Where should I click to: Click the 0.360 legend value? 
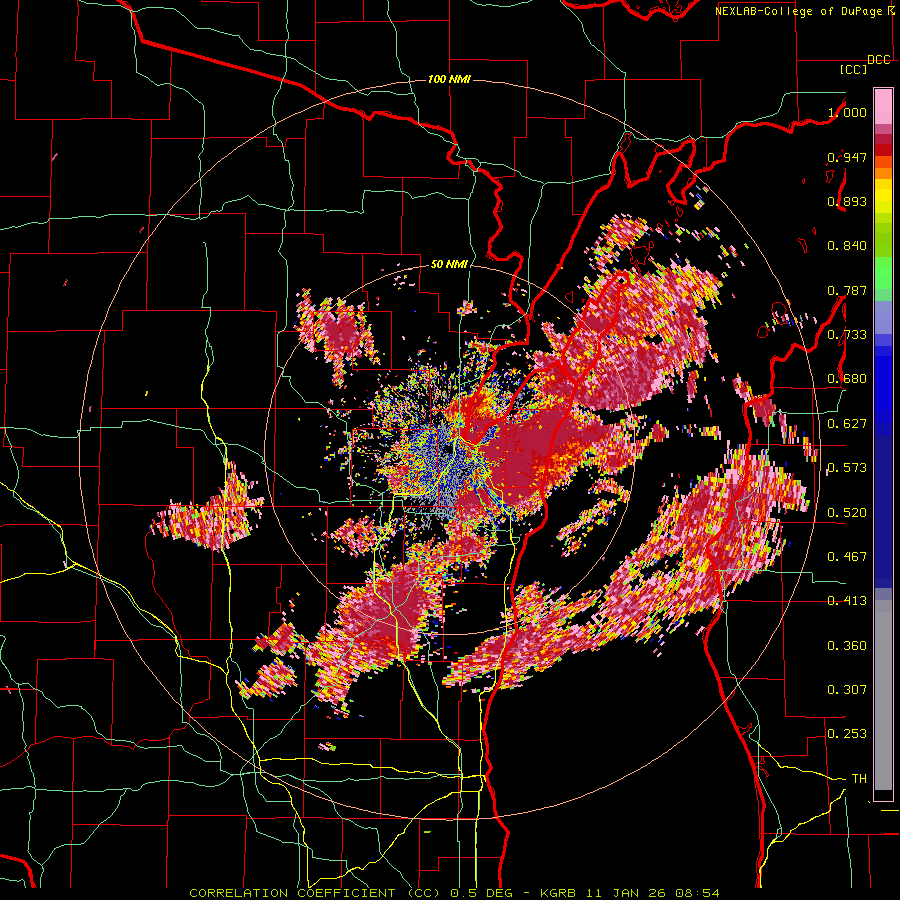pos(847,646)
